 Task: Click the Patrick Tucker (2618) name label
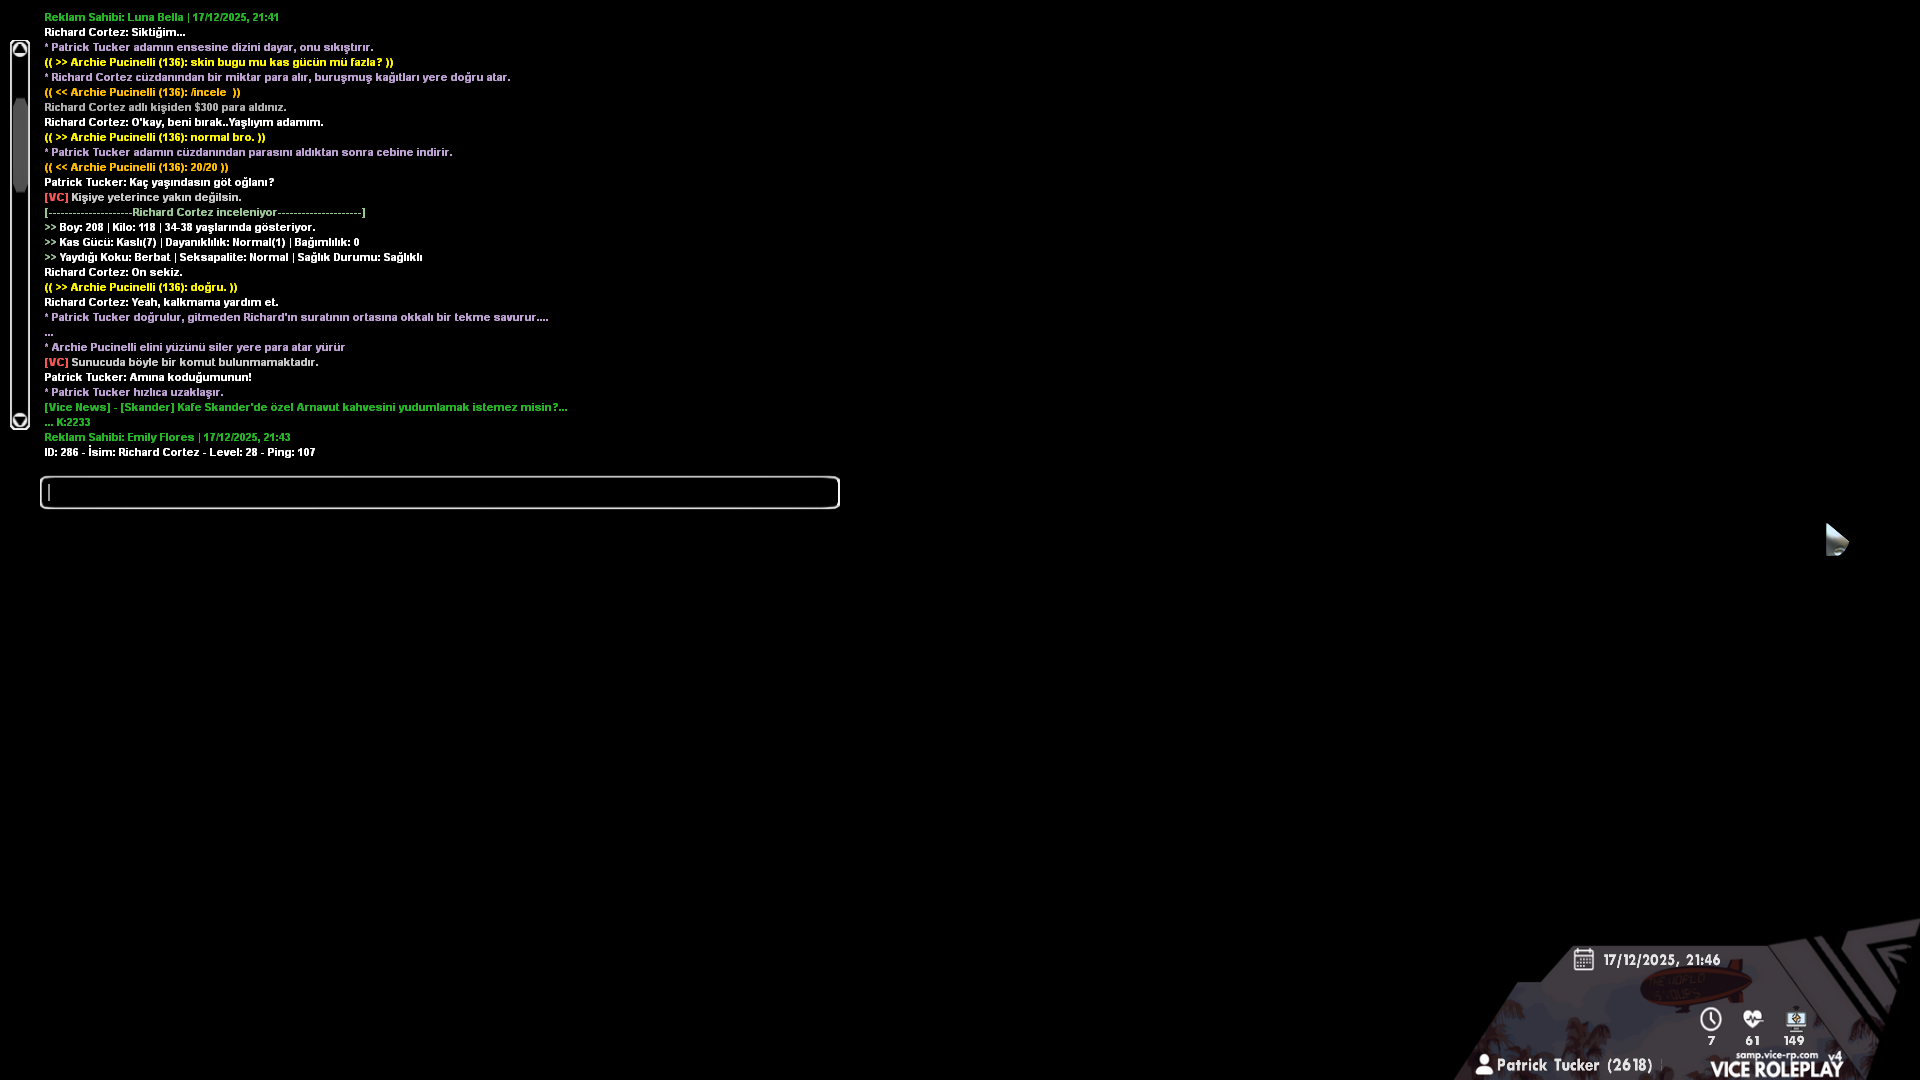(x=1574, y=1065)
